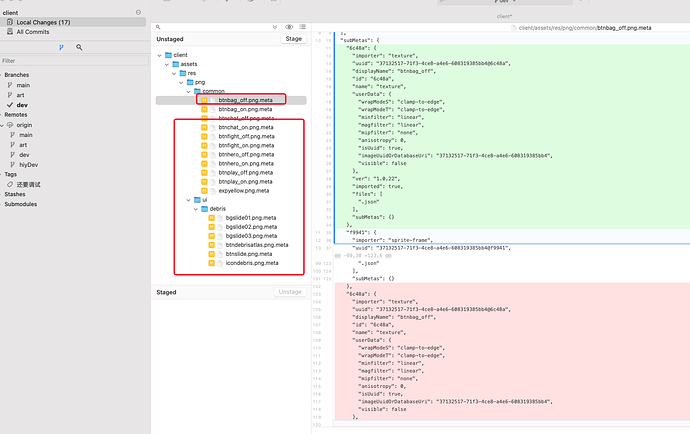
Task: Click modified badge of btnfight_on.png.meta
Action: pyautogui.click(x=204, y=145)
